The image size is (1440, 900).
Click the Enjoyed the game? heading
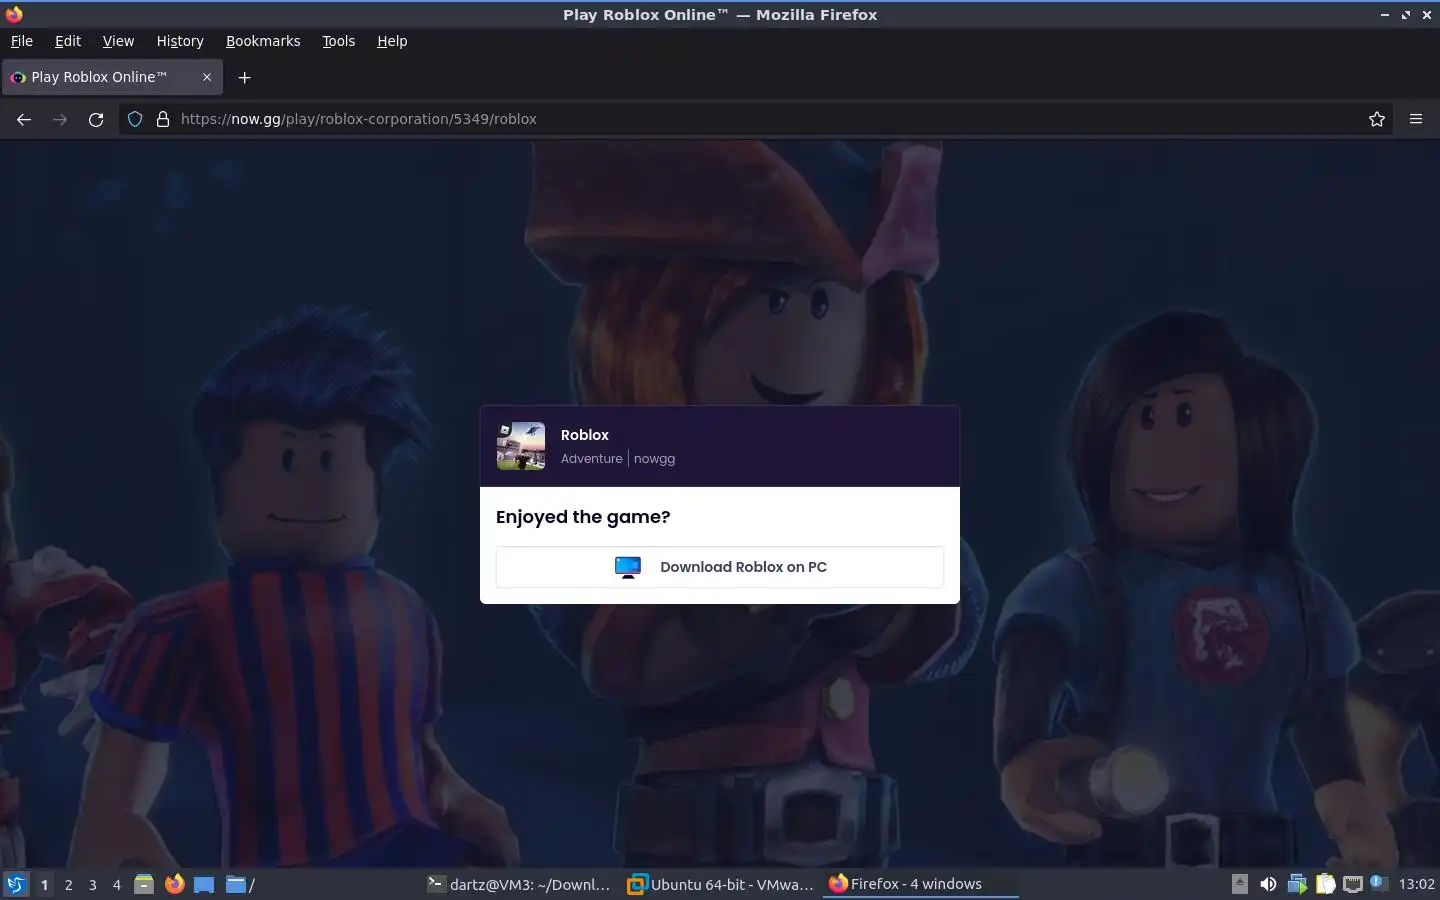(583, 517)
